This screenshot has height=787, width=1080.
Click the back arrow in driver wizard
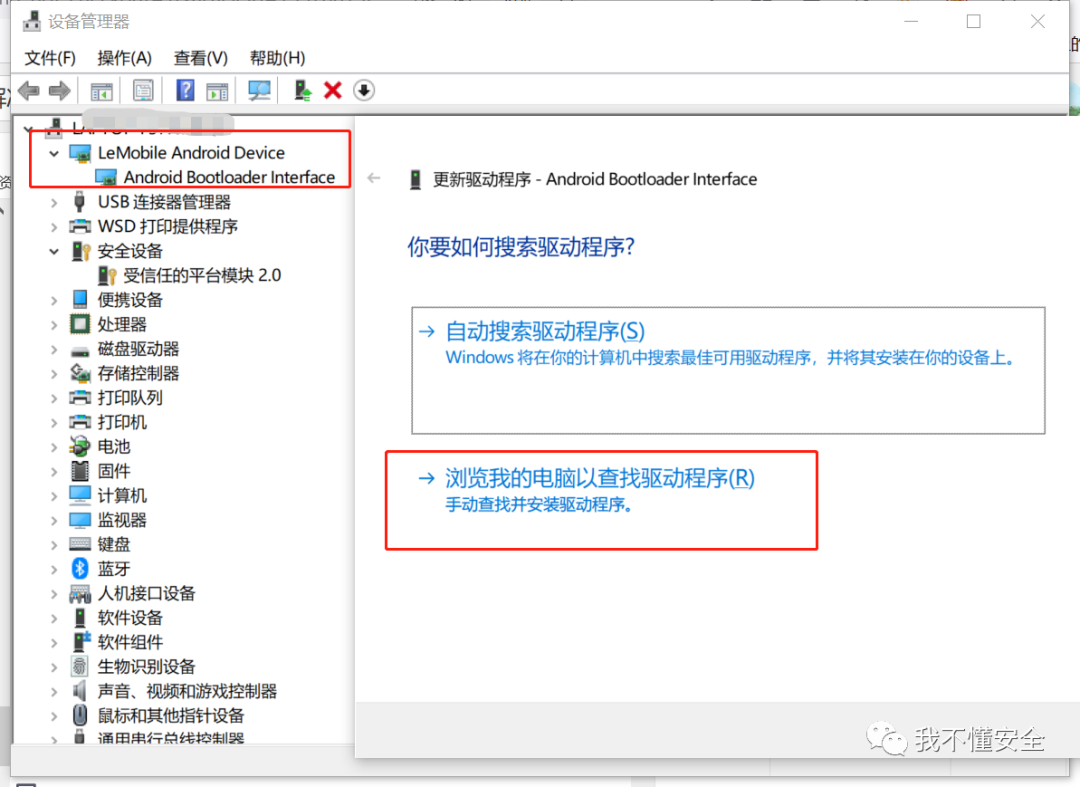[374, 179]
